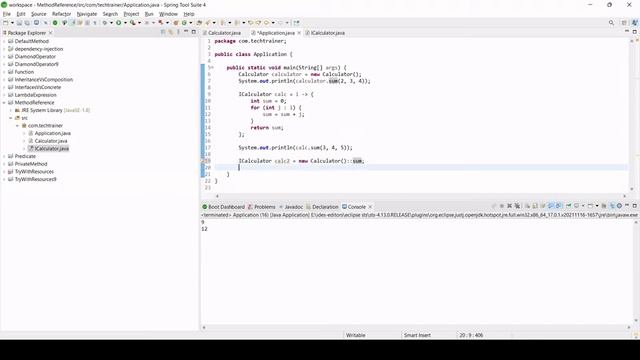Collapse the MethodReference project node
Viewport: 640px width, 360px height.
point(4,103)
